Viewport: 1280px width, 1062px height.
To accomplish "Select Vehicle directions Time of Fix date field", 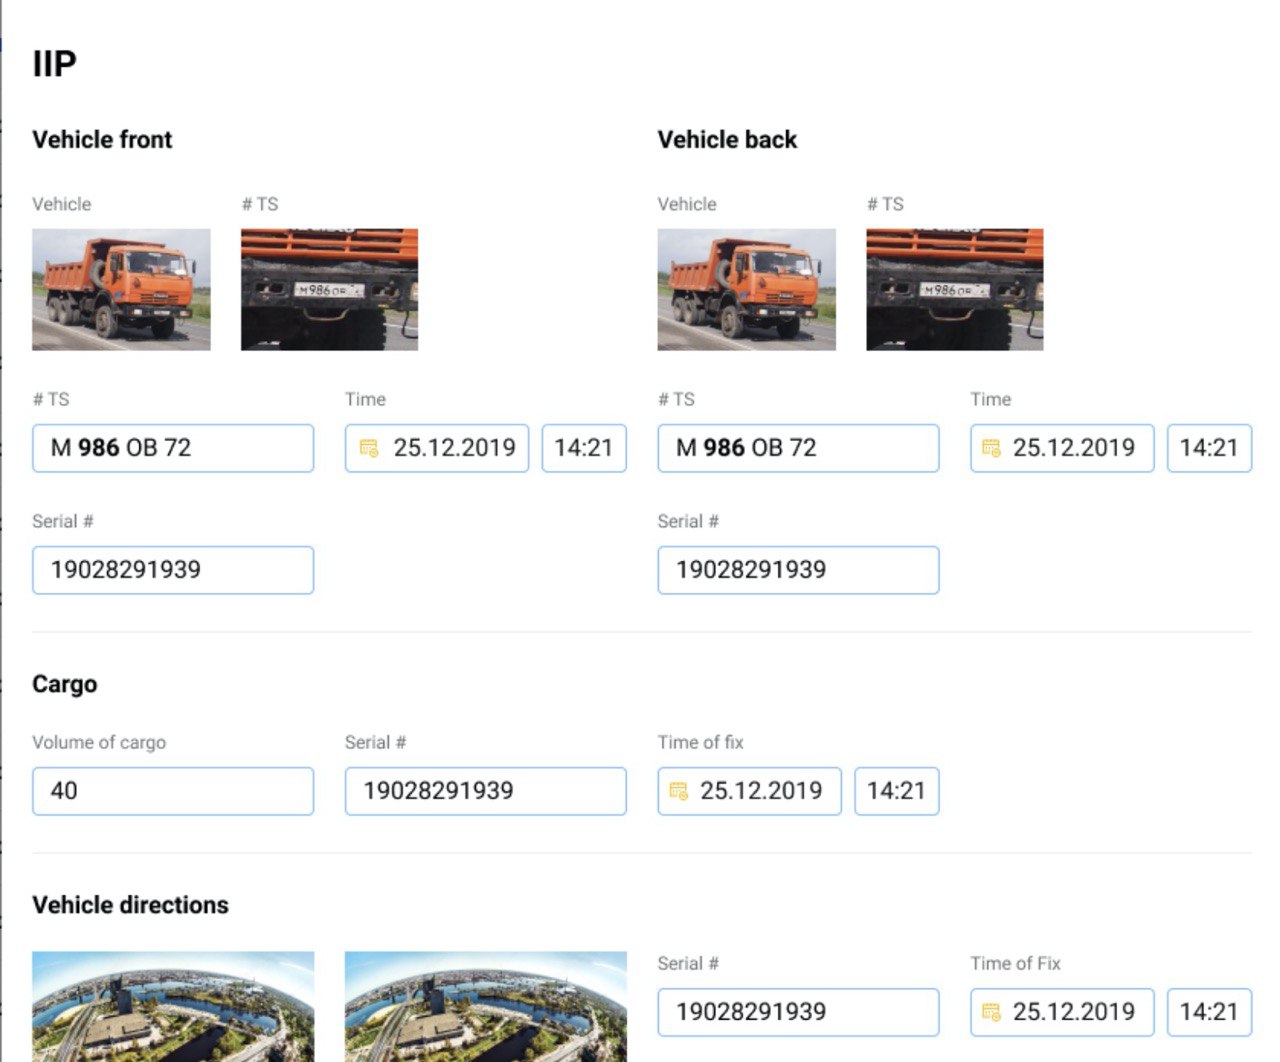I will (1062, 1012).
